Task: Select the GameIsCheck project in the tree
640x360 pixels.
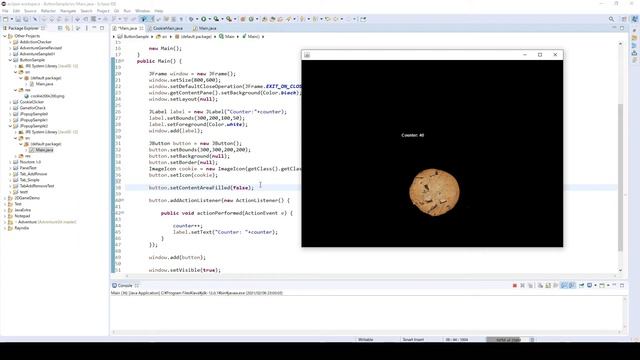Action: point(33,108)
